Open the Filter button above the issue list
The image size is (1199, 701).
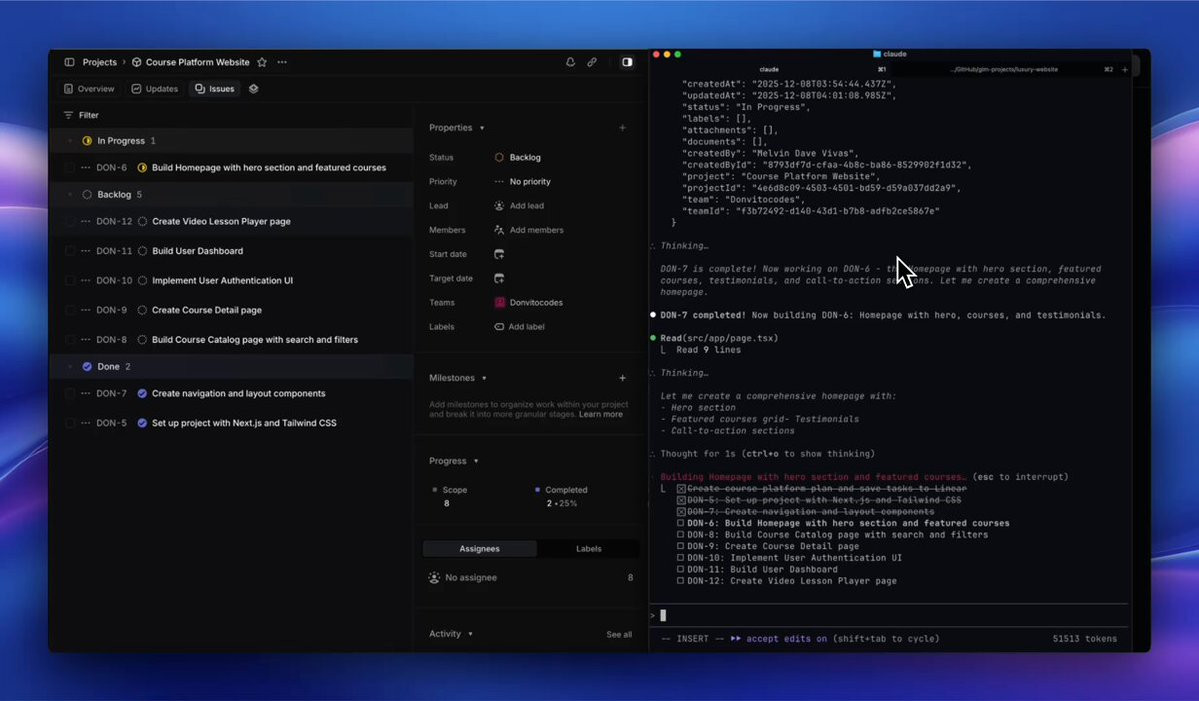(81, 115)
